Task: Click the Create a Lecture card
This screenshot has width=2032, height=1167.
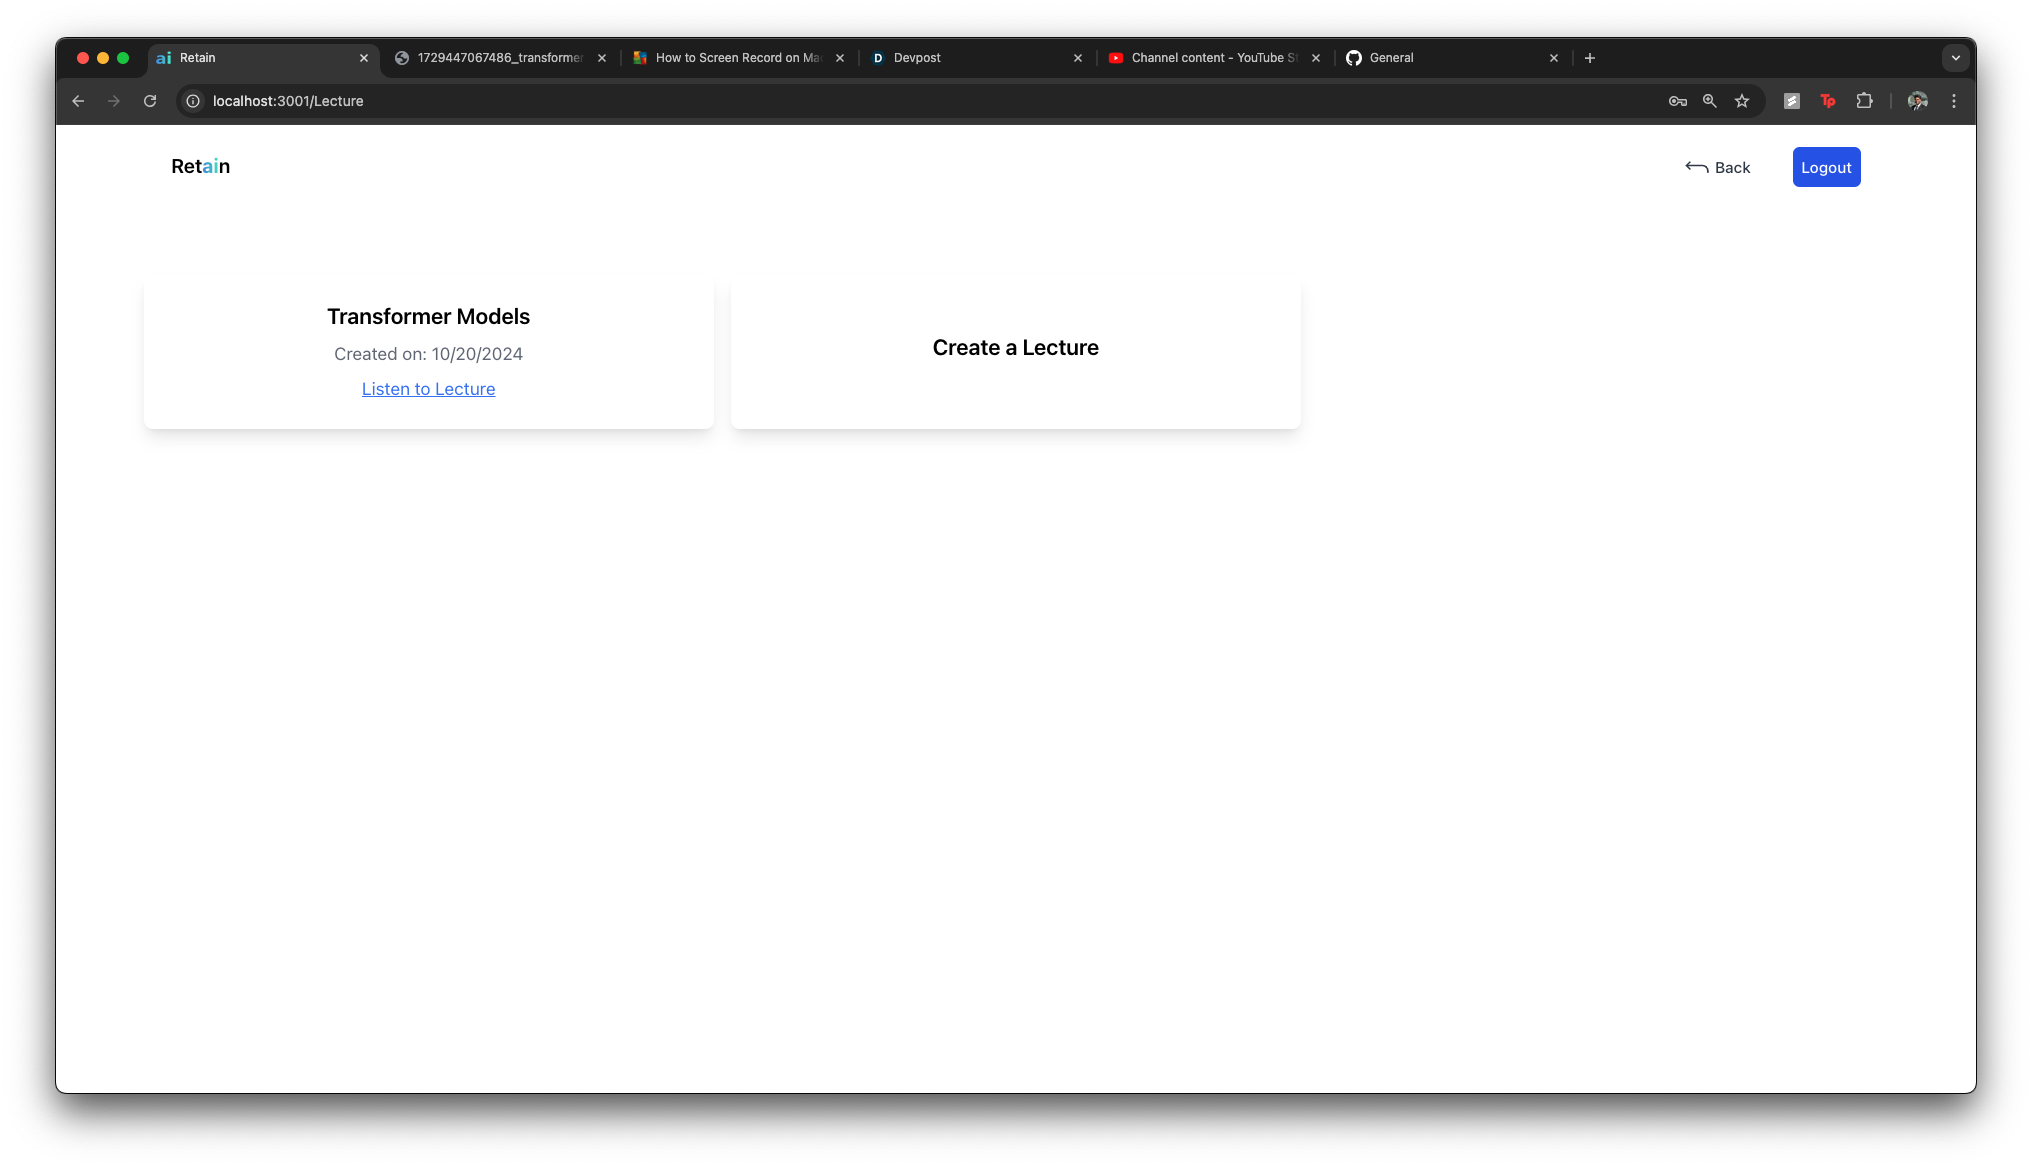Action: tap(1015, 348)
